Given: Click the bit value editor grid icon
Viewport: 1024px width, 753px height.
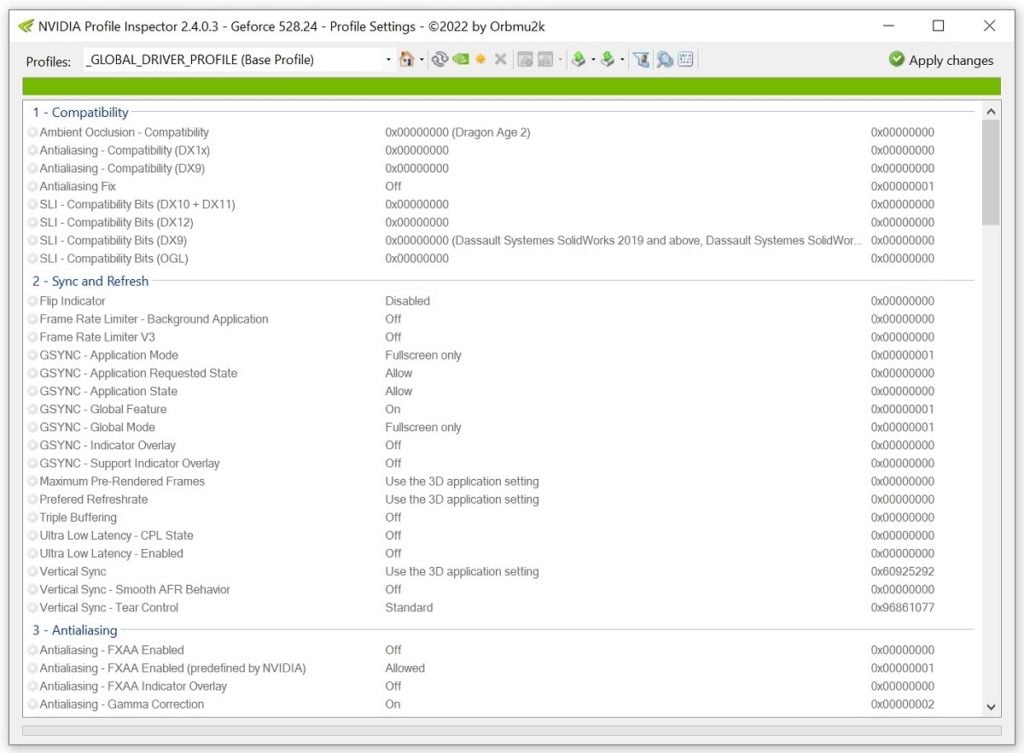Looking at the screenshot, I should pyautogui.click(x=686, y=60).
